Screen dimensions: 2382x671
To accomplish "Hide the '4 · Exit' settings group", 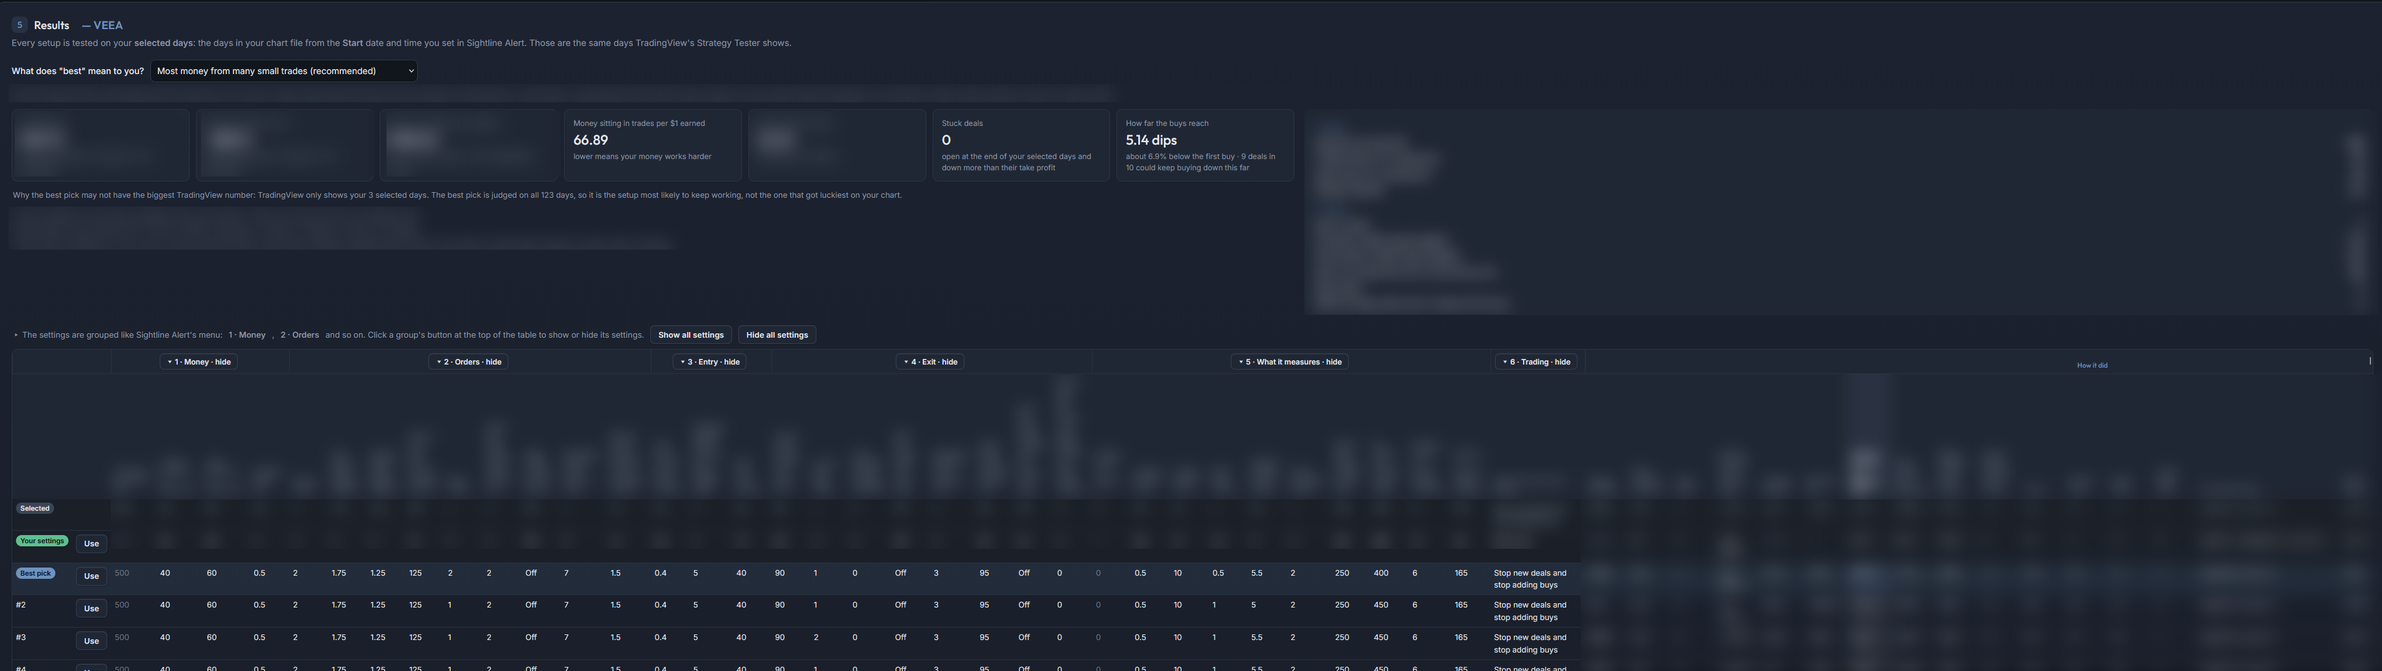I will click(930, 362).
